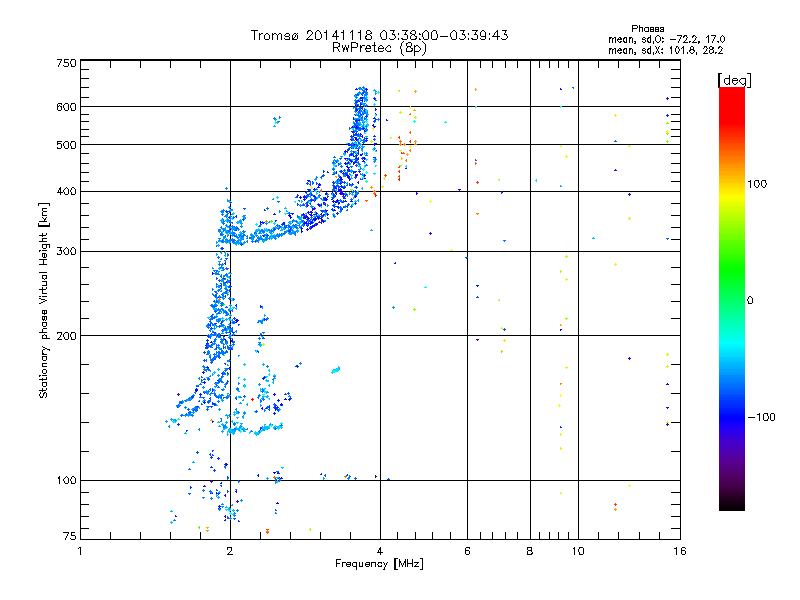
Task: Click the x-axis tick label '8'
Action: 530,551
